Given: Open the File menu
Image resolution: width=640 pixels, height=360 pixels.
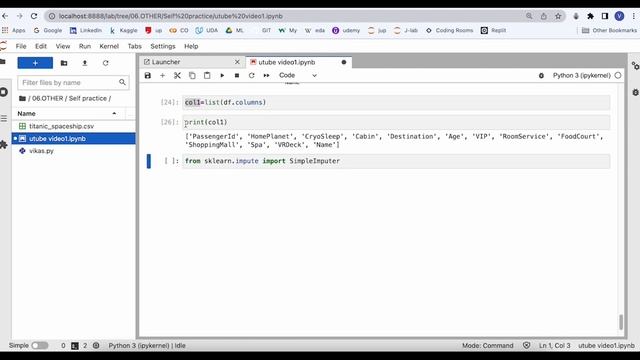Looking at the screenshot, I should pos(21,46).
